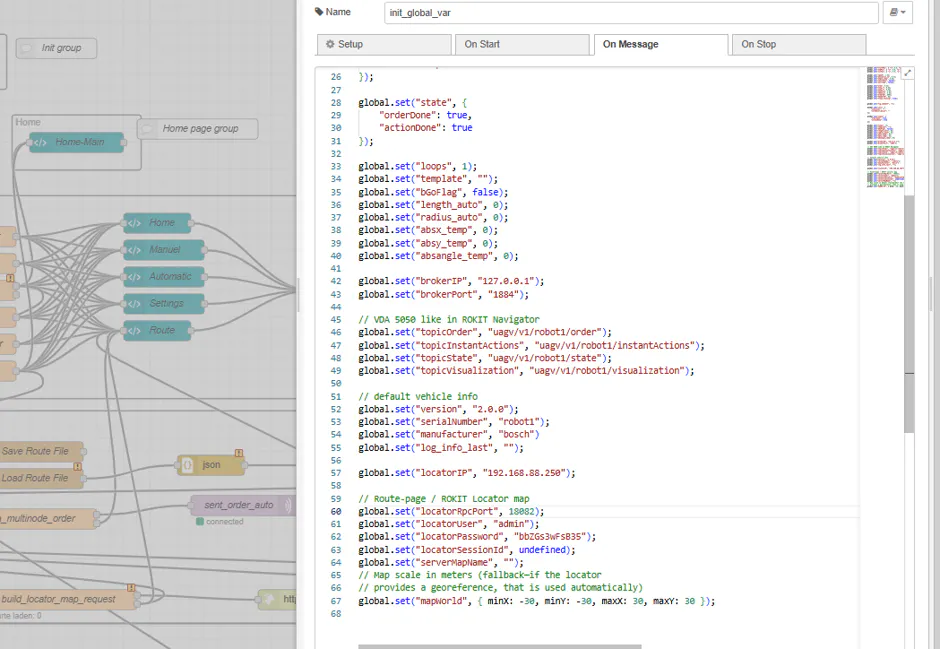Image resolution: width=940 pixels, height=649 pixels.
Task: Select the On Message tab
Action: click(661, 44)
